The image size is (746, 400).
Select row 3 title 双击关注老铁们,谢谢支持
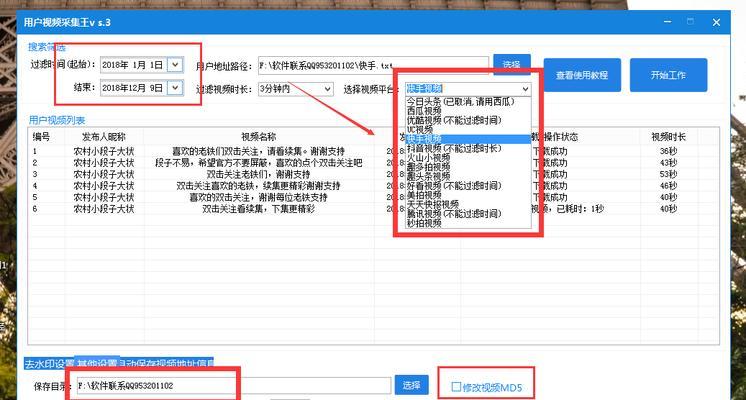258,174
